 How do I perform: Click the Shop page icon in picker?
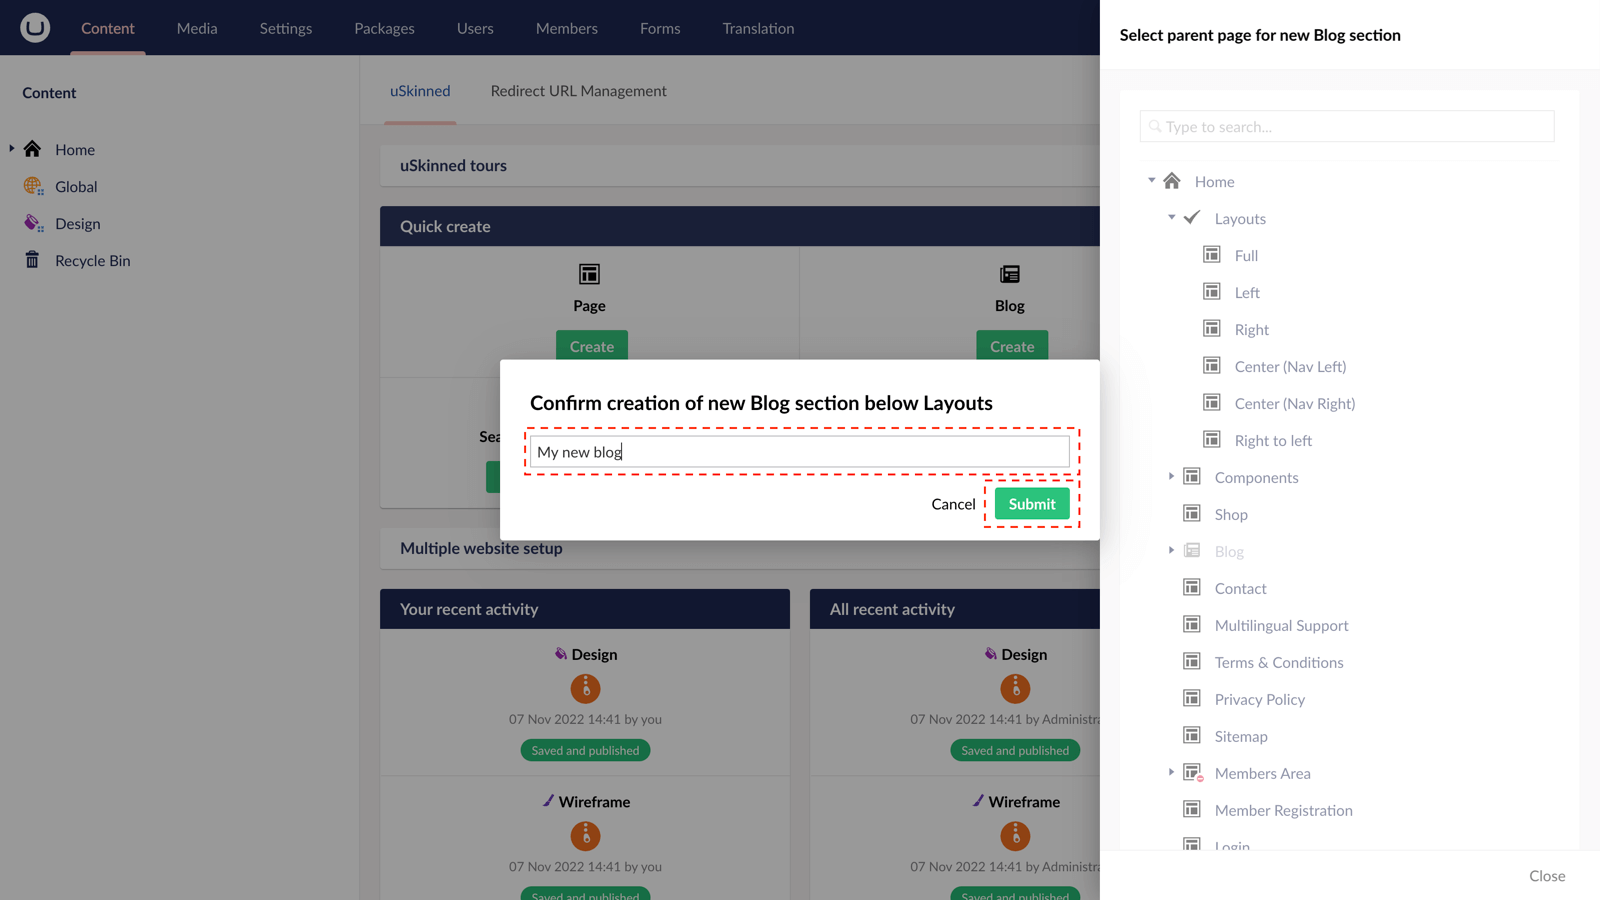pyautogui.click(x=1191, y=514)
